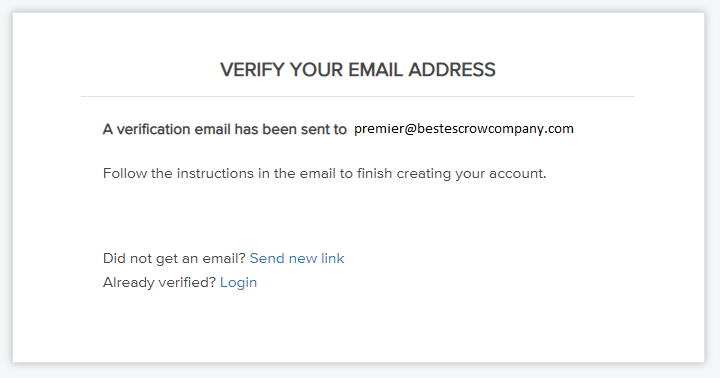Click the word 'verification' in the bold sentence
The width and height of the screenshot is (720, 378).
point(153,130)
